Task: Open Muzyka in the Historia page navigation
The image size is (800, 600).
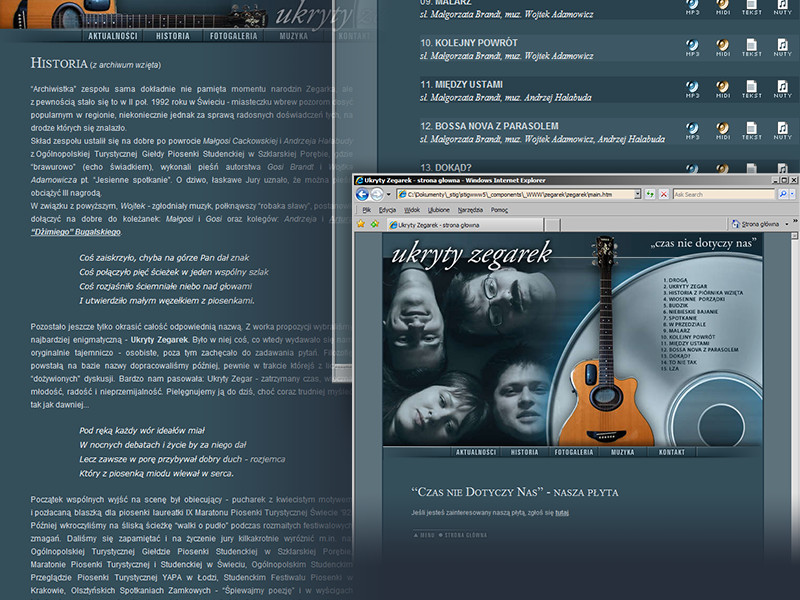Action: (294, 36)
